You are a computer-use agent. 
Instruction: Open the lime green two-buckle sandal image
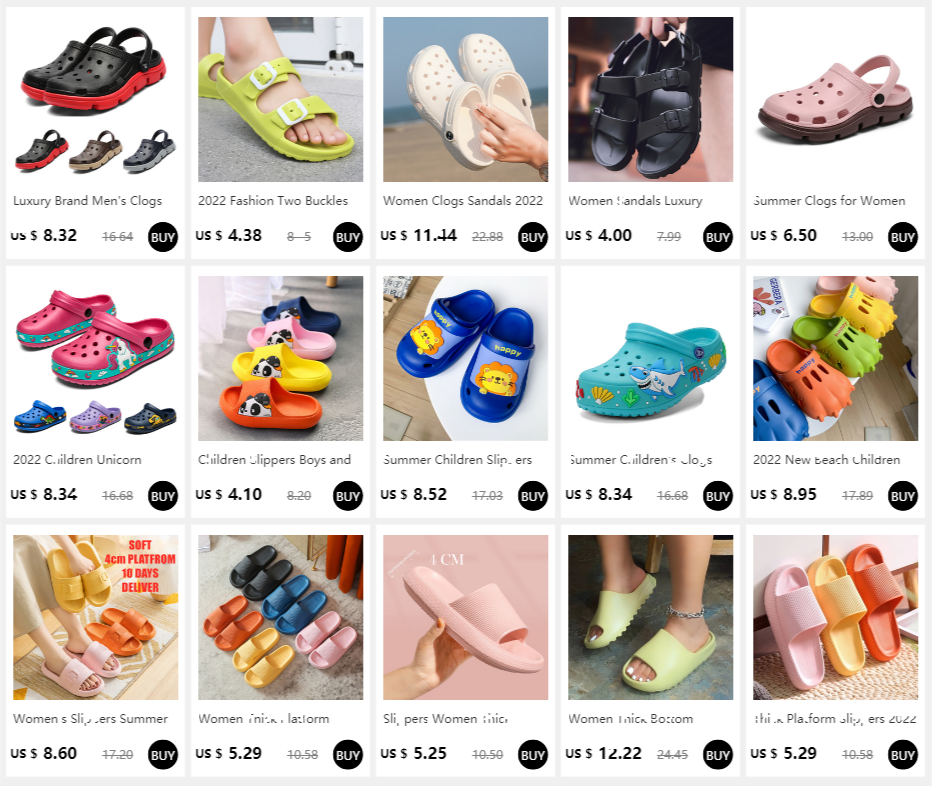[281, 99]
